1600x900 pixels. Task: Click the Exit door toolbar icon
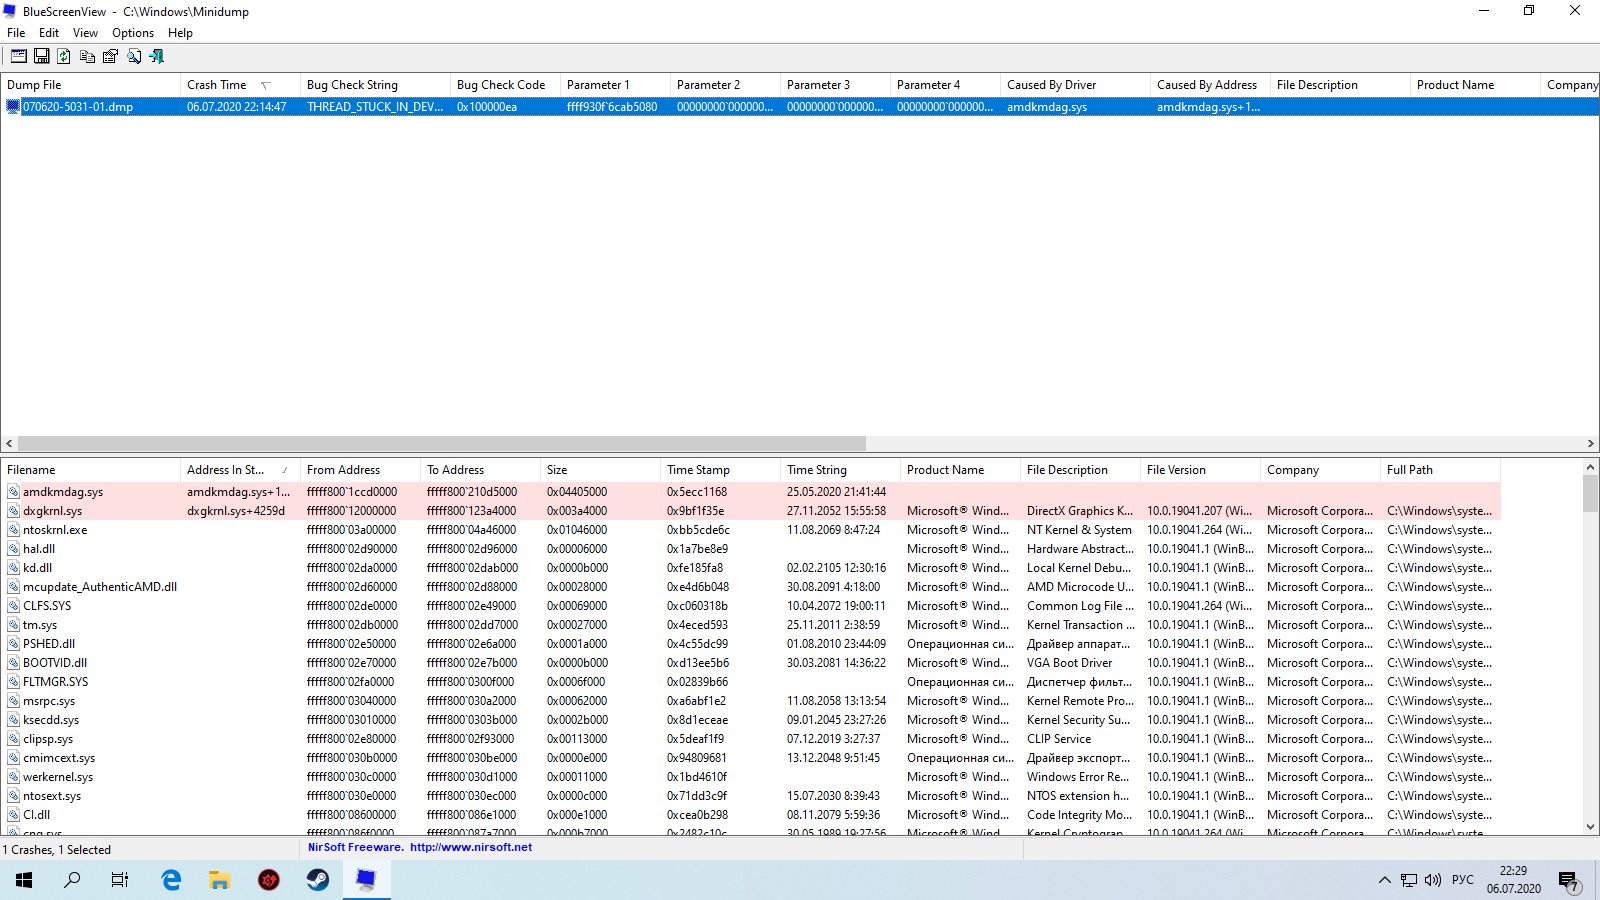157,56
